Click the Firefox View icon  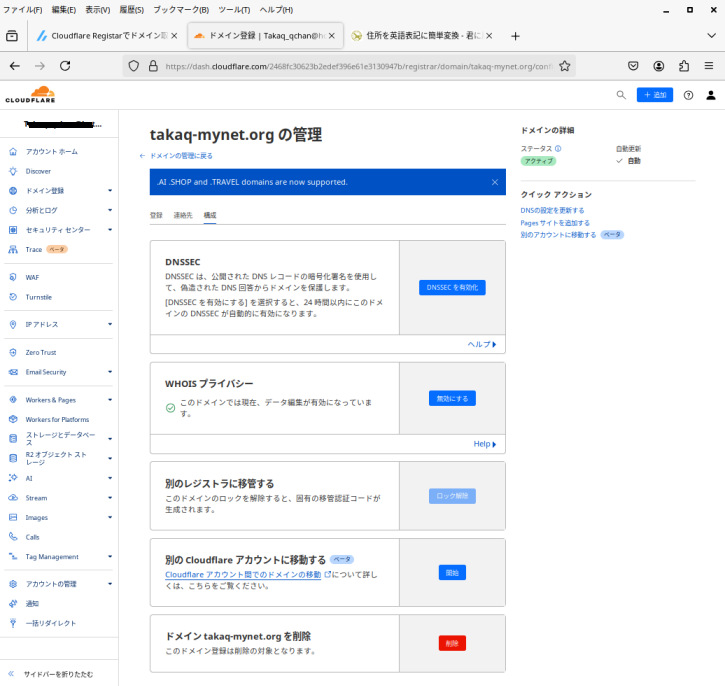[12, 36]
